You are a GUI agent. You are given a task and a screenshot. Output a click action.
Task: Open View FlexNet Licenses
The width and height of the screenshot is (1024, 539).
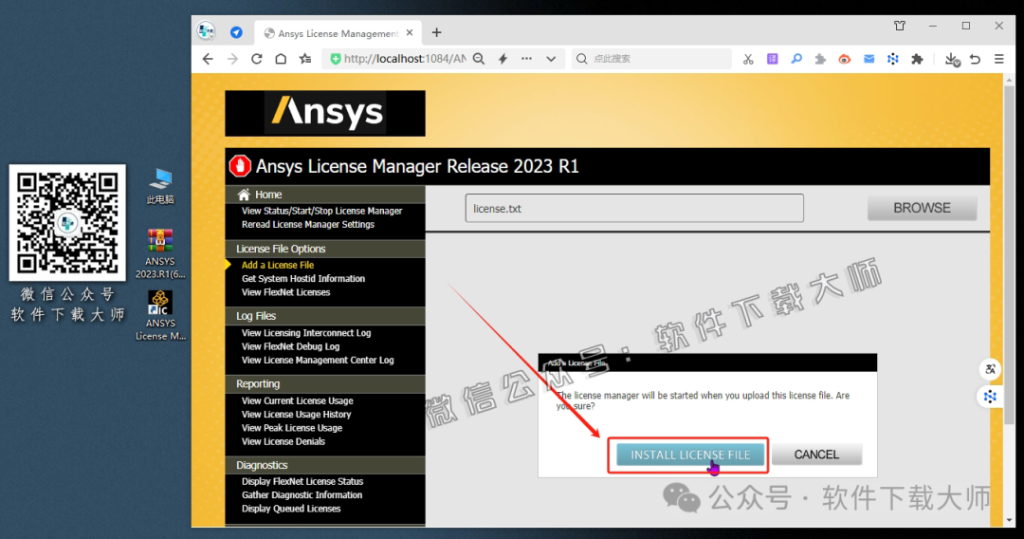pyautogui.click(x=285, y=293)
